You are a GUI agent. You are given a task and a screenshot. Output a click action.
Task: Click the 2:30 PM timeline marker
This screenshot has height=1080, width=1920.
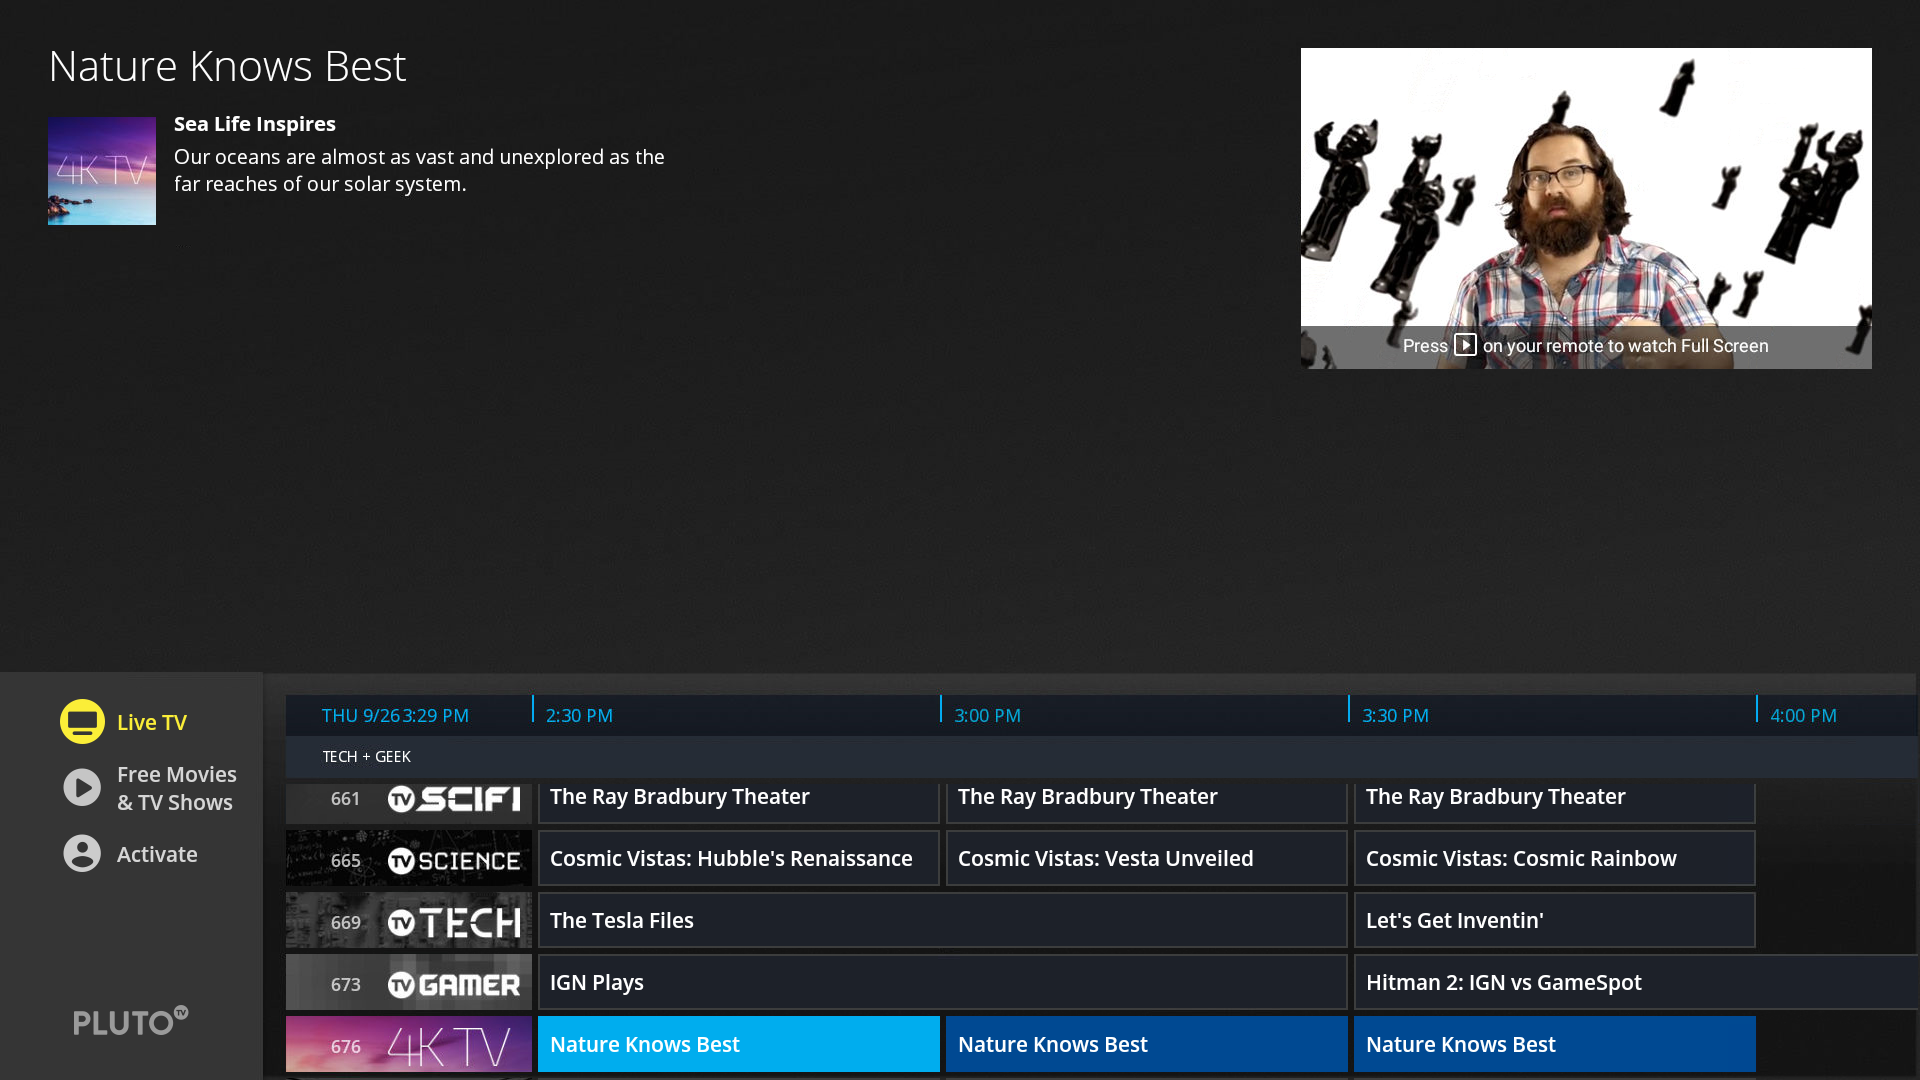click(x=579, y=715)
